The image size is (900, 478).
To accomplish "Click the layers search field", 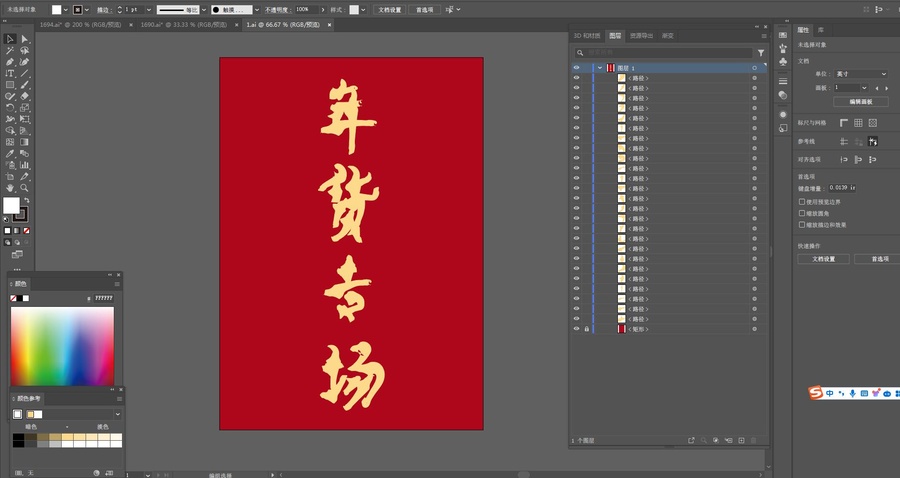I will pyautogui.click(x=664, y=53).
